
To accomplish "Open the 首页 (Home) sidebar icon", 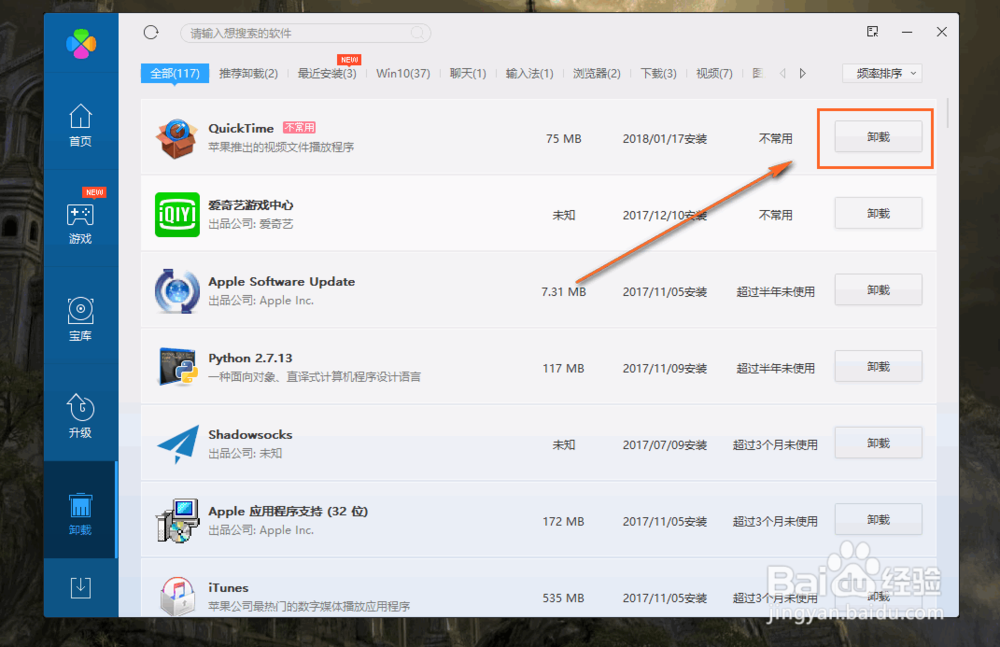I will pyautogui.click(x=81, y=123).
